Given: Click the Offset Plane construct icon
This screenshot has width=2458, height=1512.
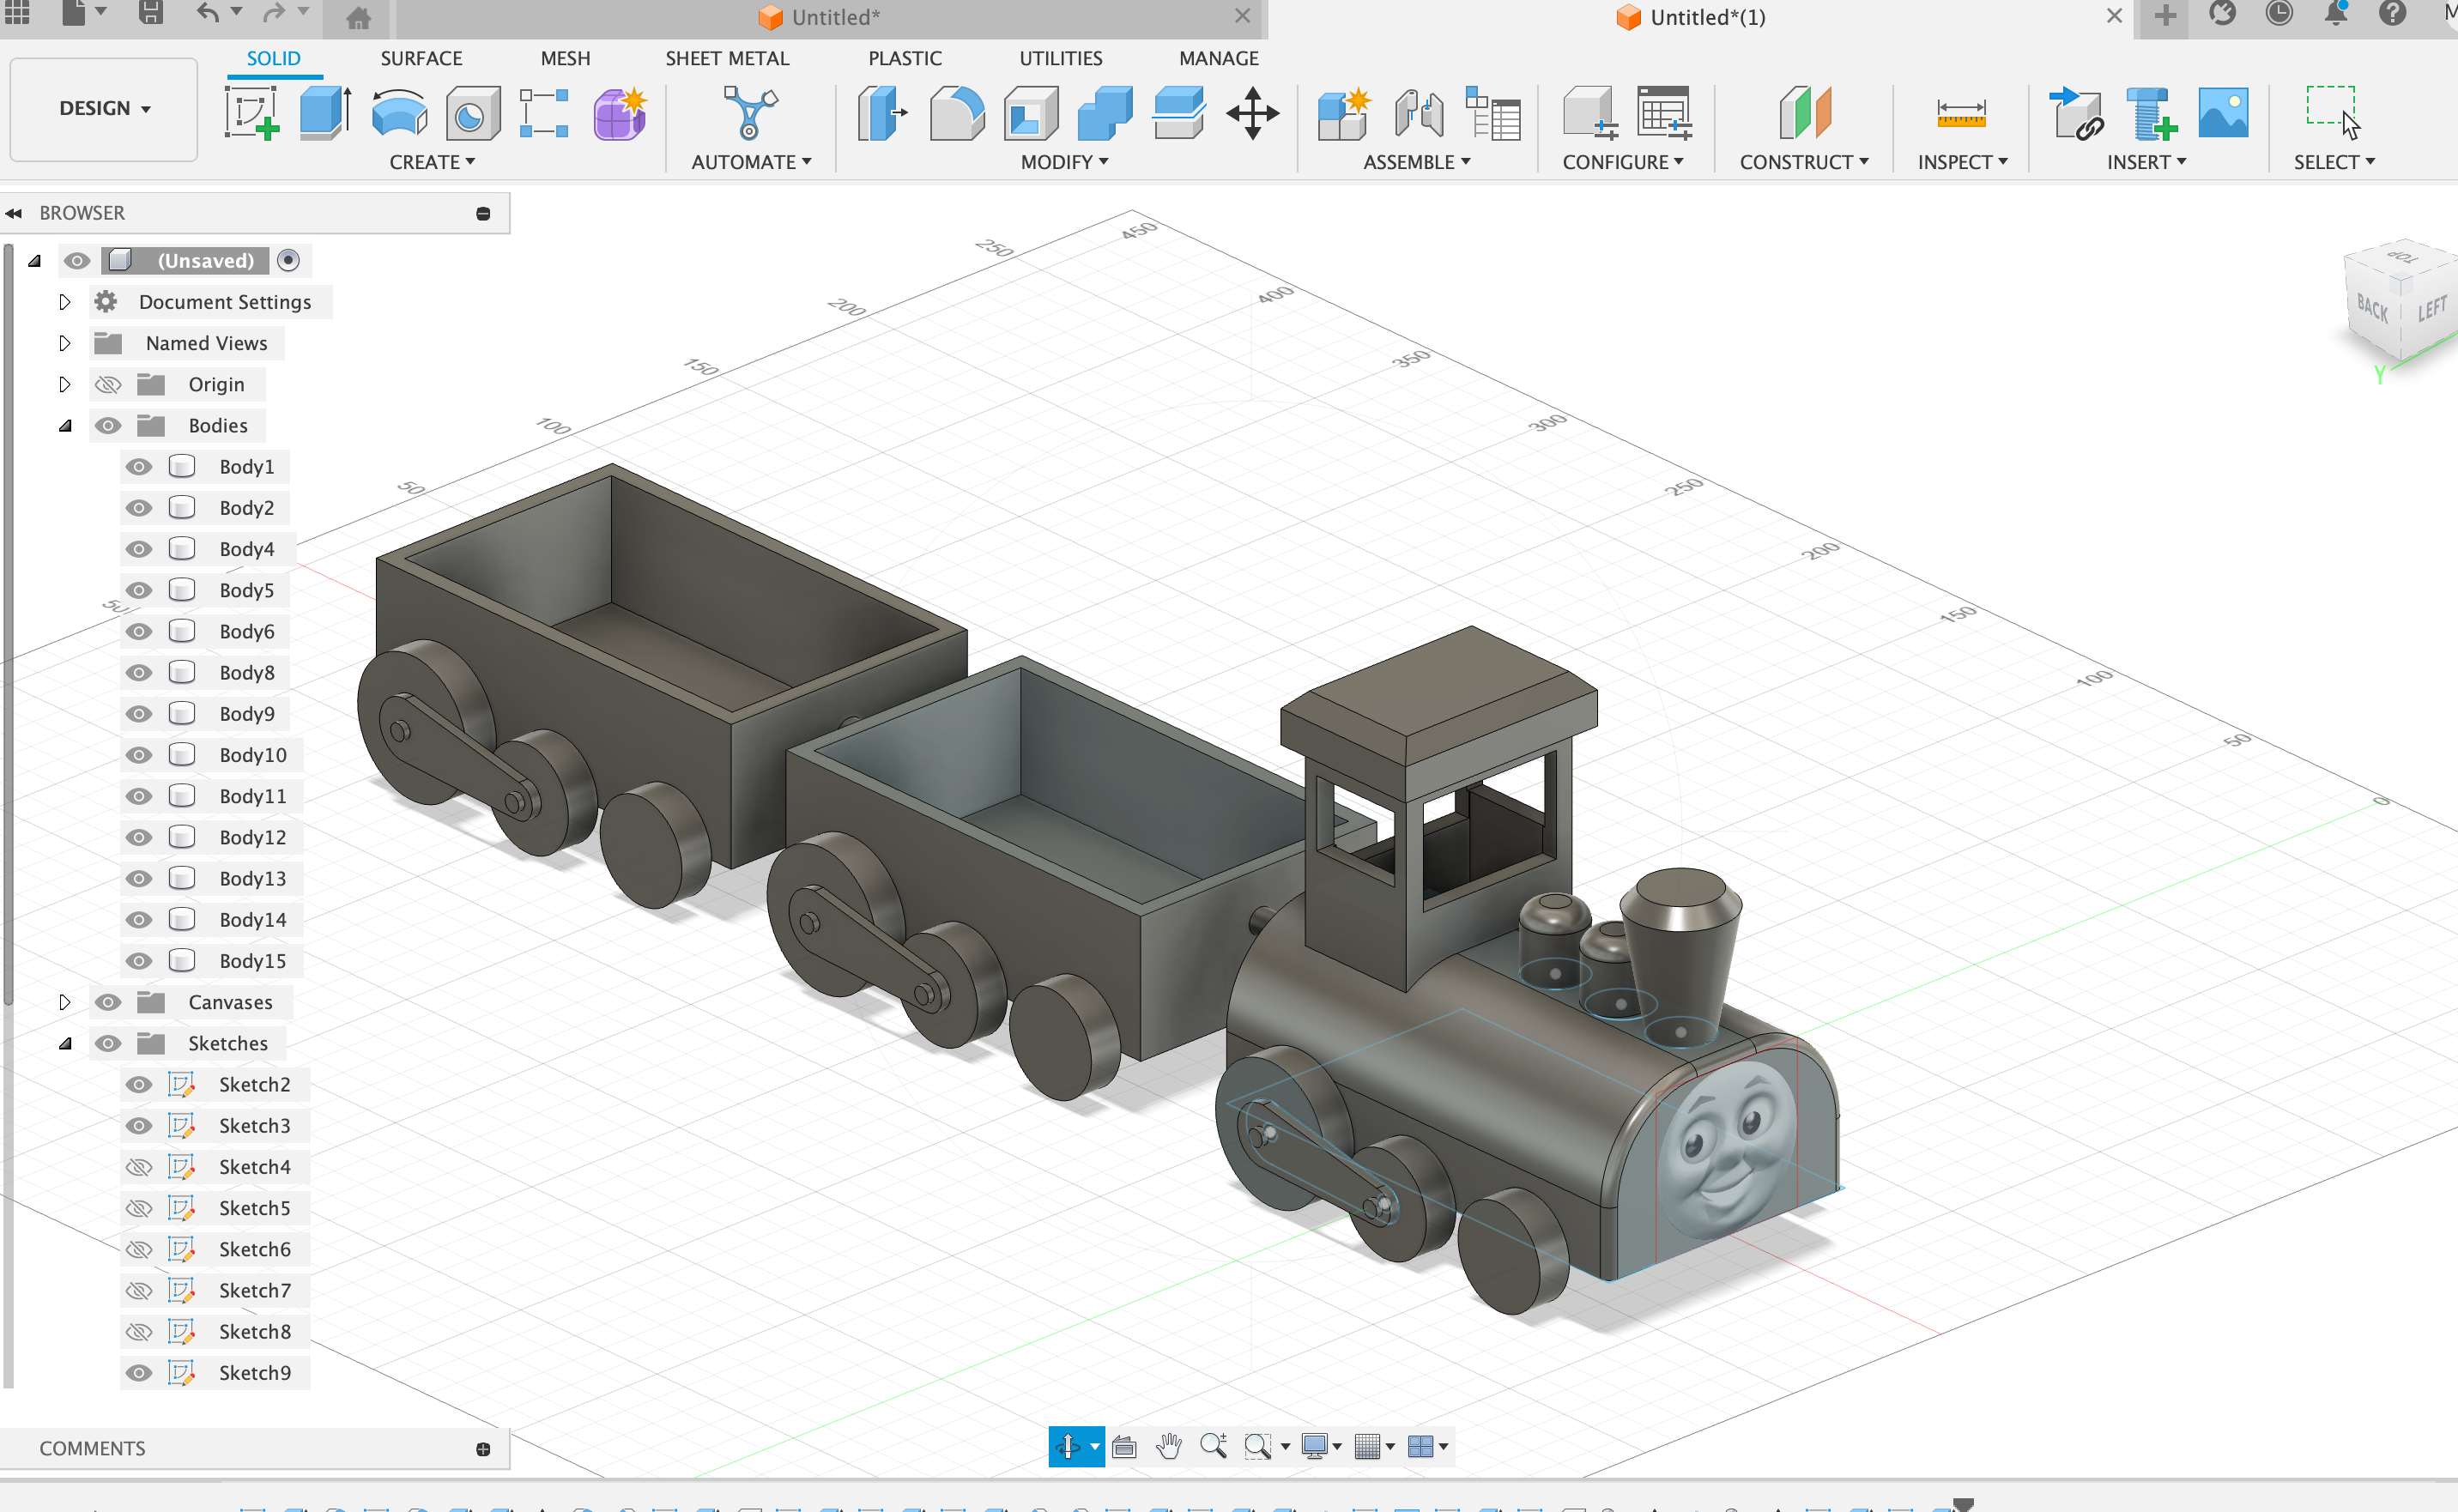Looking at the screenshot, I should tap(1805, 112).
